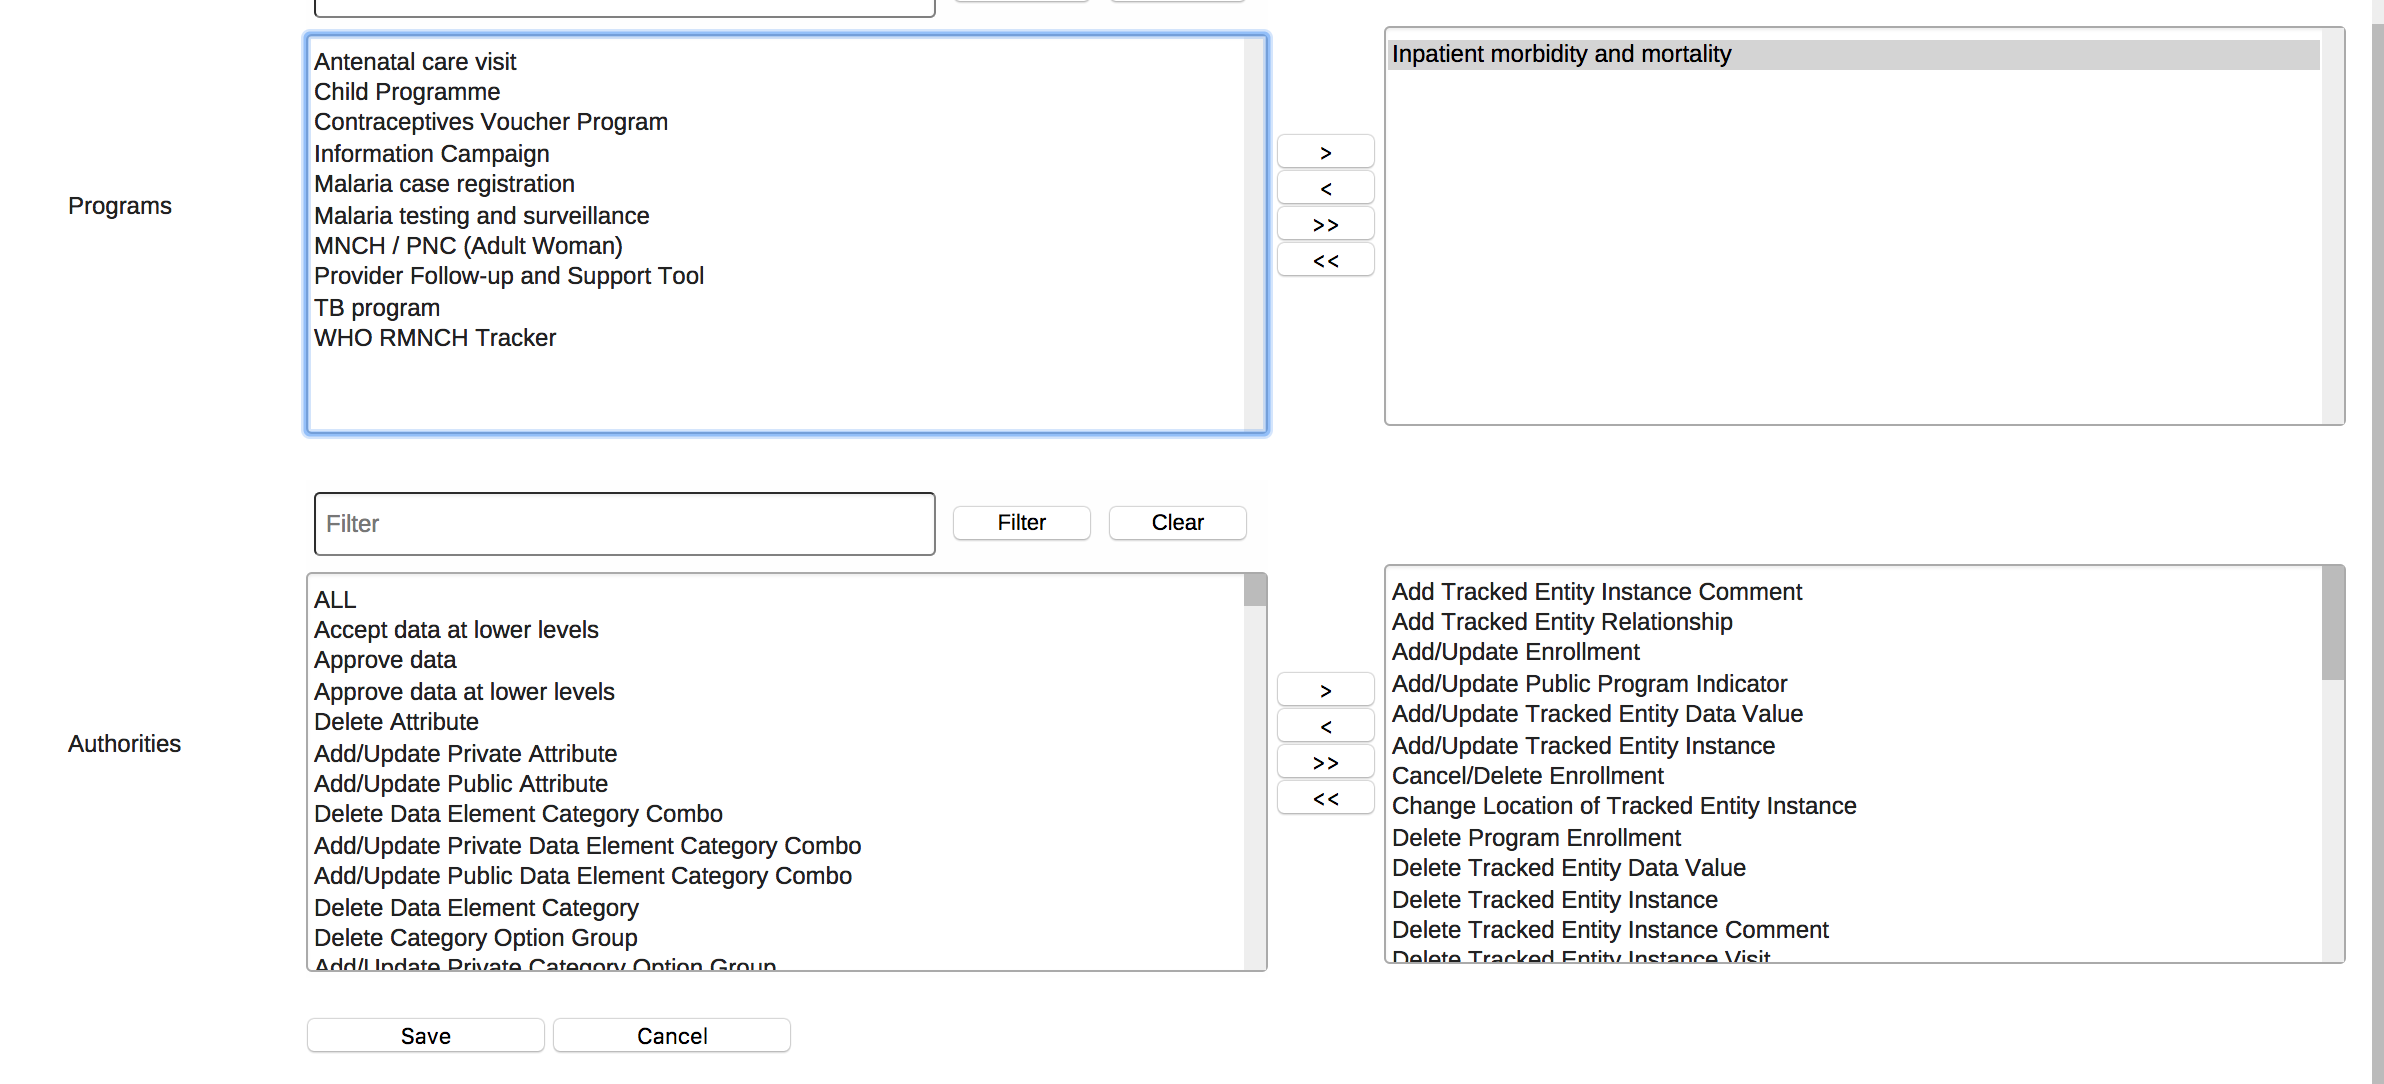Click the Clear filter button
This screenshot has height=1084, width=2384.
tap(1177, 523)
